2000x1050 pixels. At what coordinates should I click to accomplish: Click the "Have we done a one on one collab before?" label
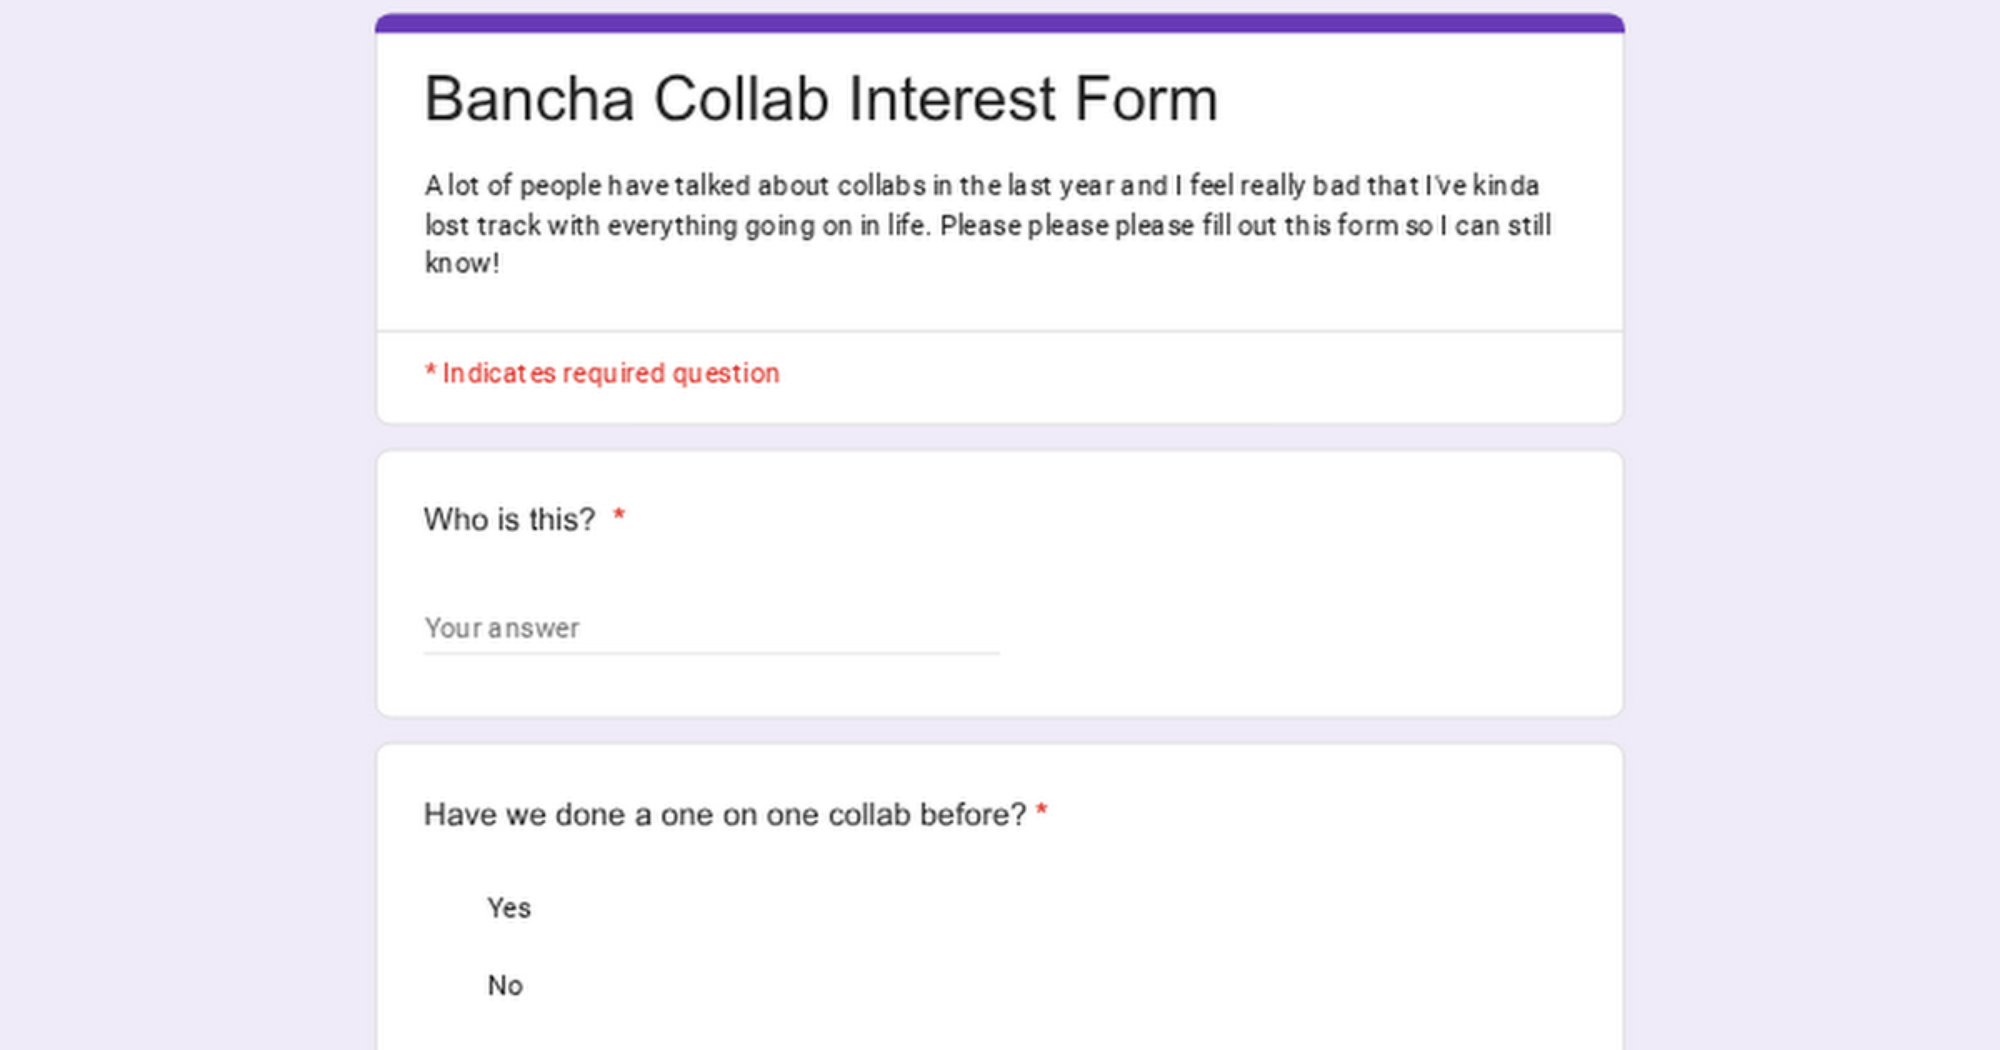pyautogui.click(x=724, y=815)
